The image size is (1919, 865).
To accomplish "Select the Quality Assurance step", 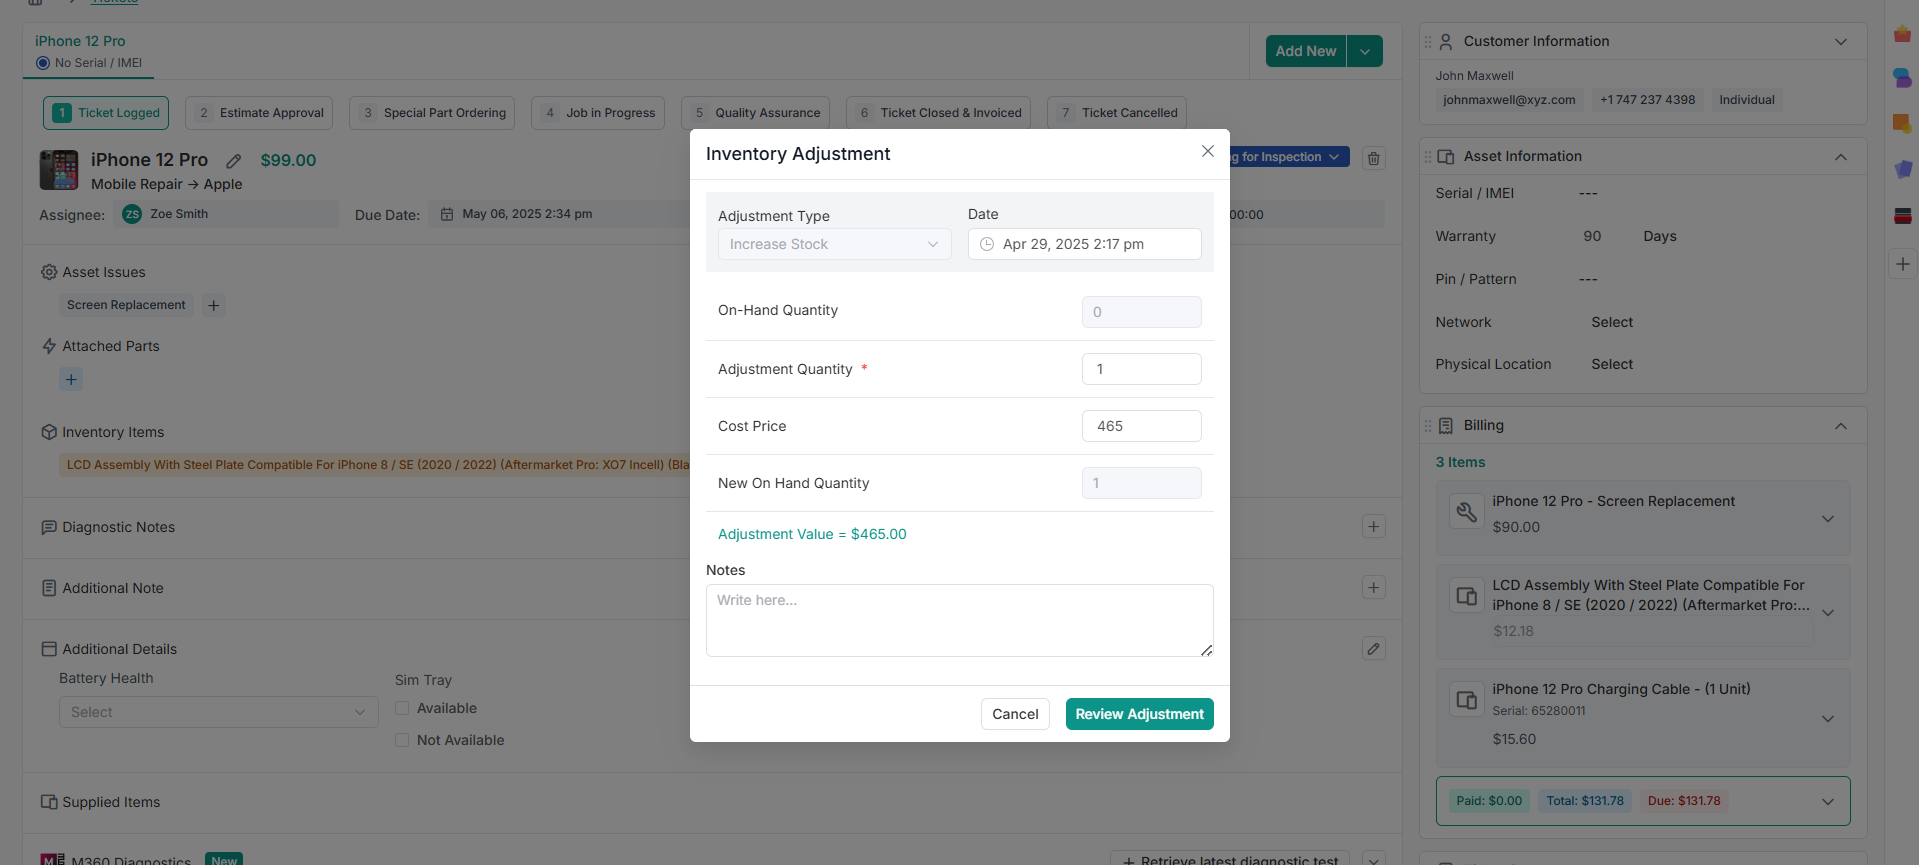I will pyautogui.click(x=755, y=113).
